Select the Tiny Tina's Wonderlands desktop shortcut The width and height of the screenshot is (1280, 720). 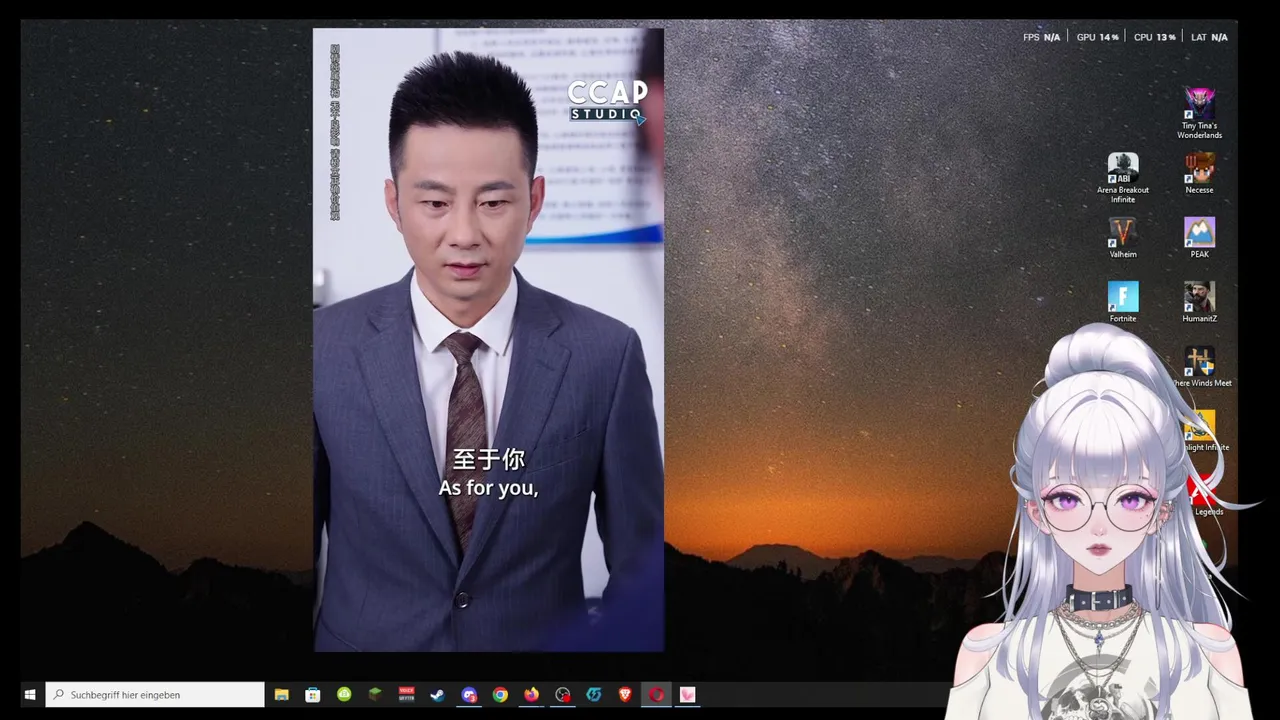point(1199,113)
